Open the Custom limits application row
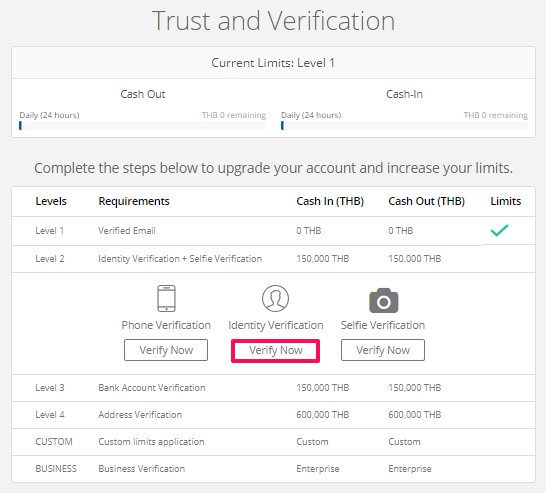This screenshot has width=546, height=493. point(273,442)
